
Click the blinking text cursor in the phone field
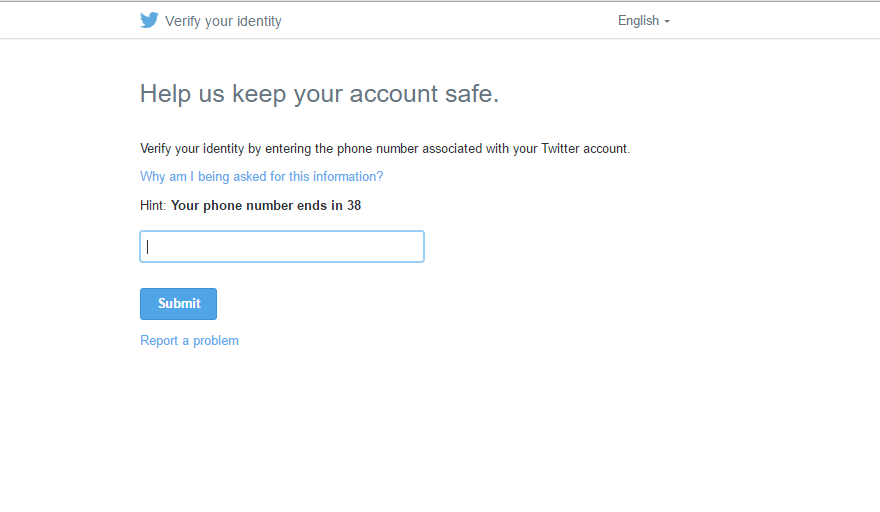[x=148, y=246]
